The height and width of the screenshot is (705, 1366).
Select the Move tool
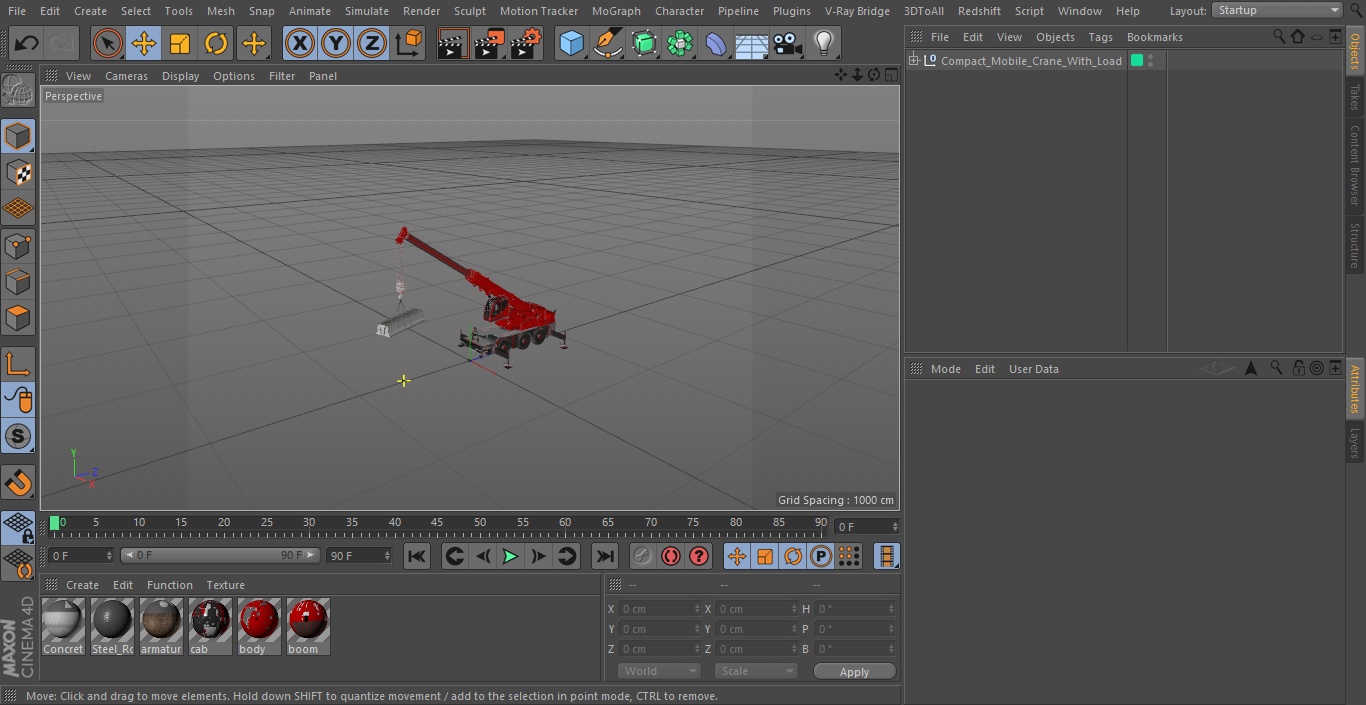[x=144, y=43]
